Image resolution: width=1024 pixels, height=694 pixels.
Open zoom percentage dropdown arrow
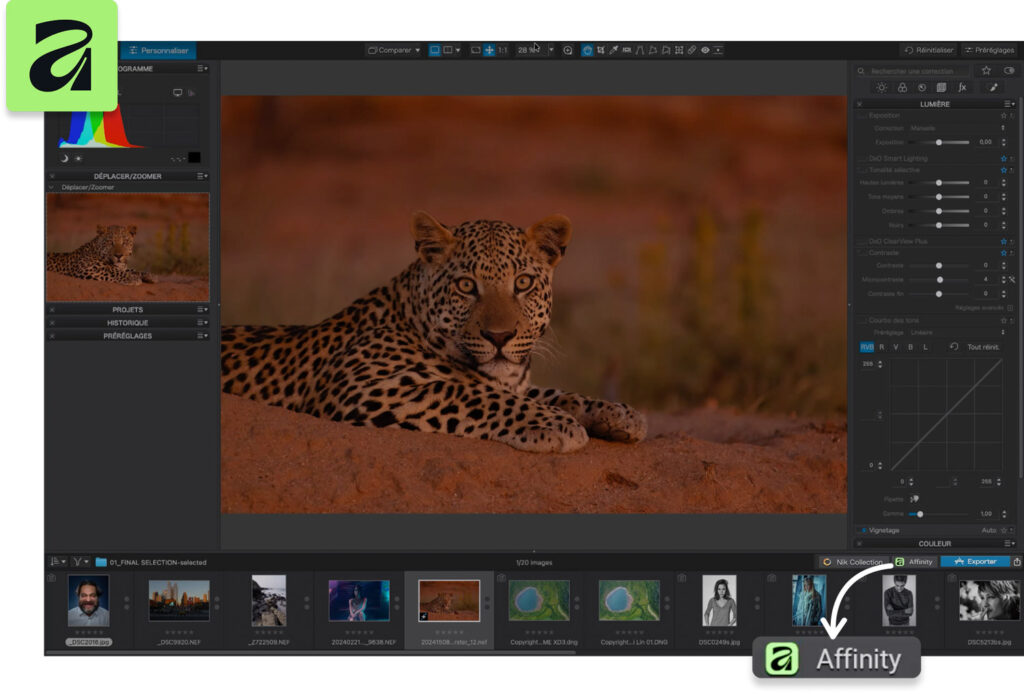coord(551,50)
